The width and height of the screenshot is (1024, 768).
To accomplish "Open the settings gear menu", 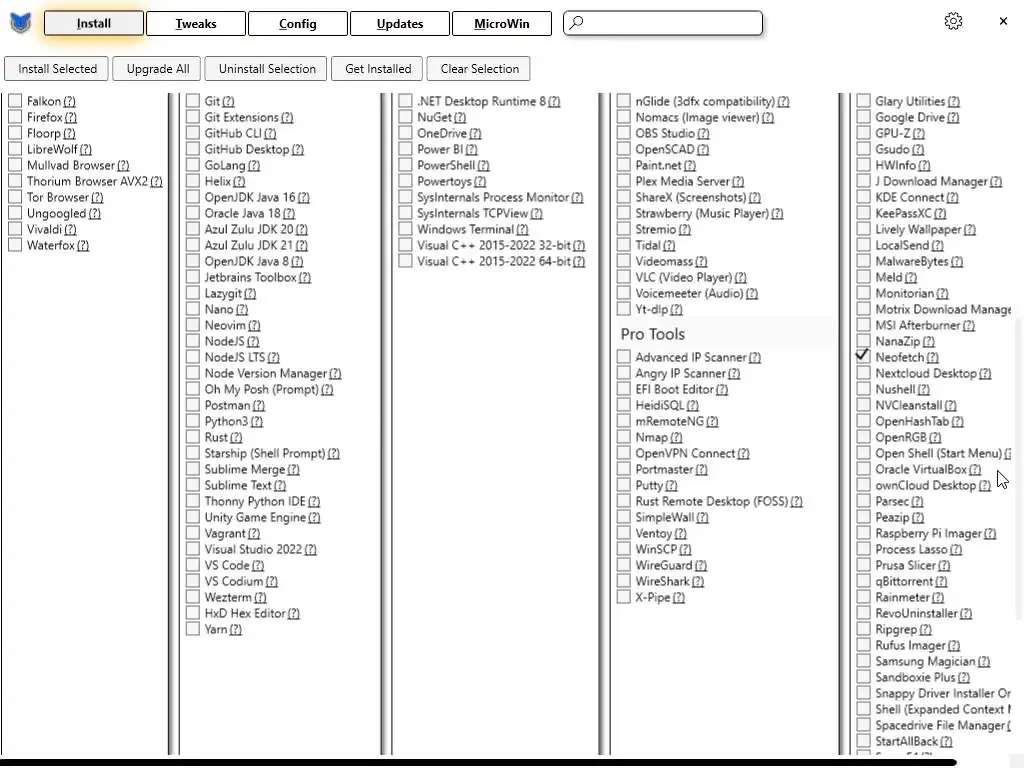I will pos(953,22).
